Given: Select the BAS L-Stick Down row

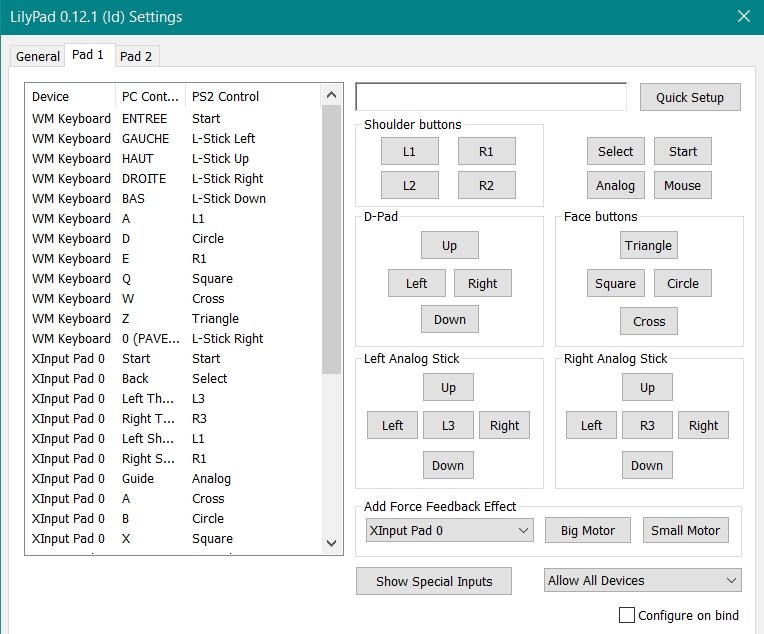Looking at the screenshot, I should 174,198.
